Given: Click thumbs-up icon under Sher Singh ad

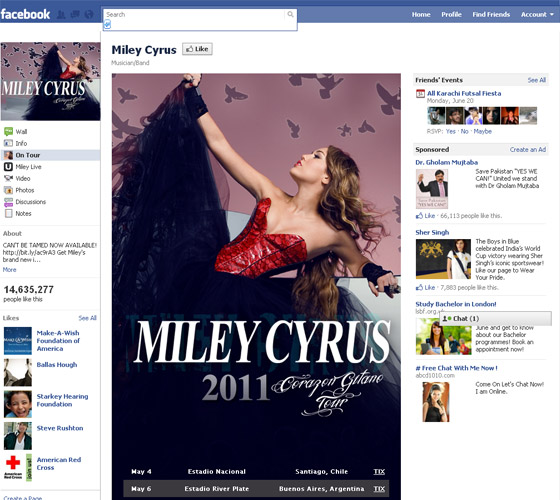Looking at the screenshot, I should pyautogui.click(x=419, y=288).
